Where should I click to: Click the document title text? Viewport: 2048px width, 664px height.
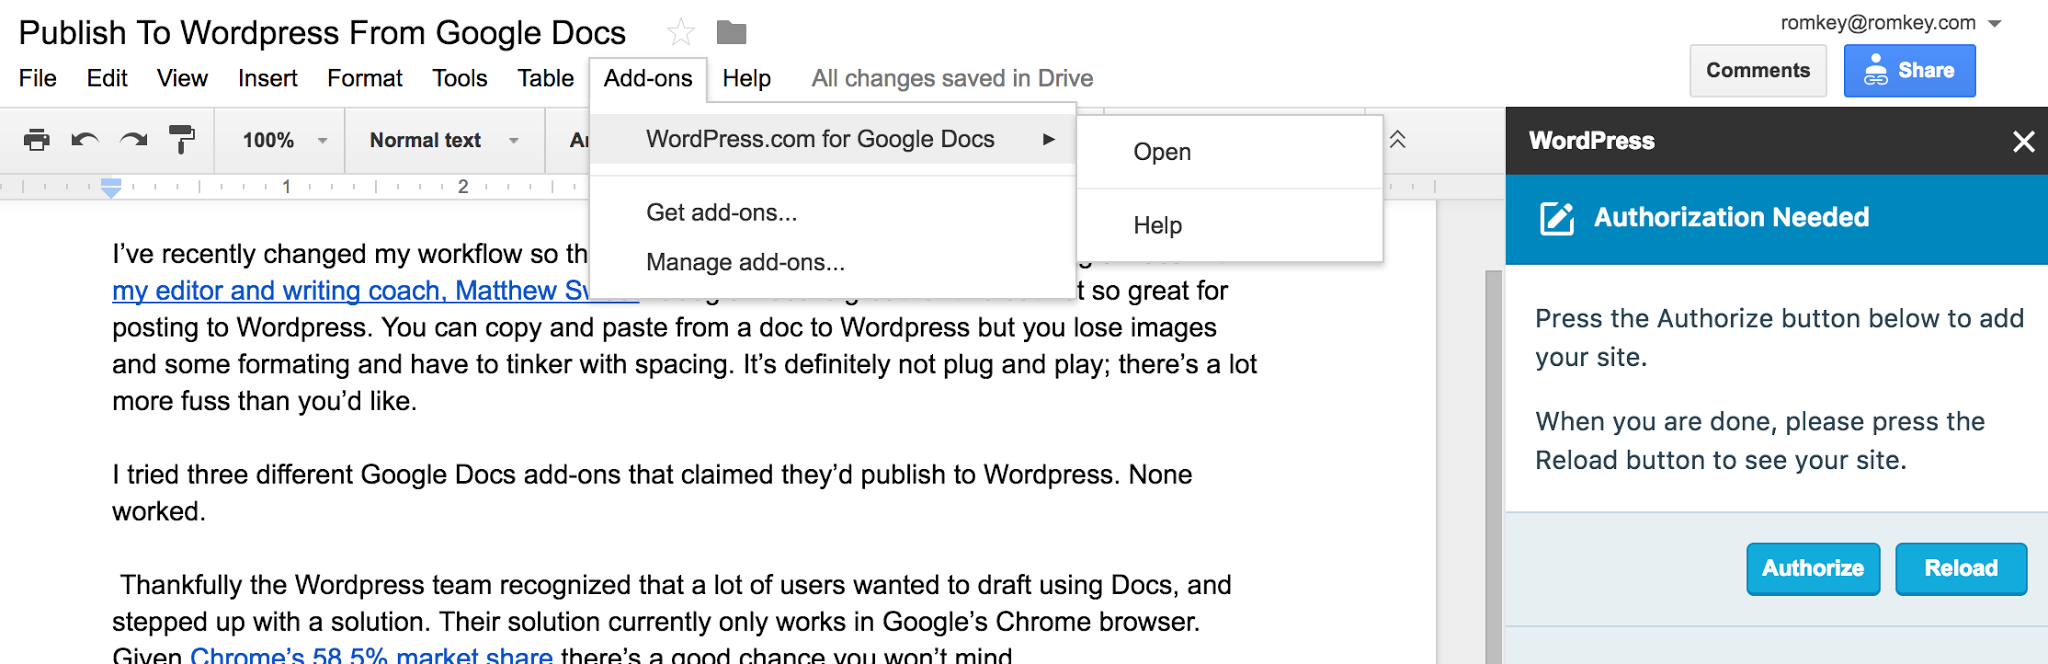pyautogui.click(x=322, y=33)
